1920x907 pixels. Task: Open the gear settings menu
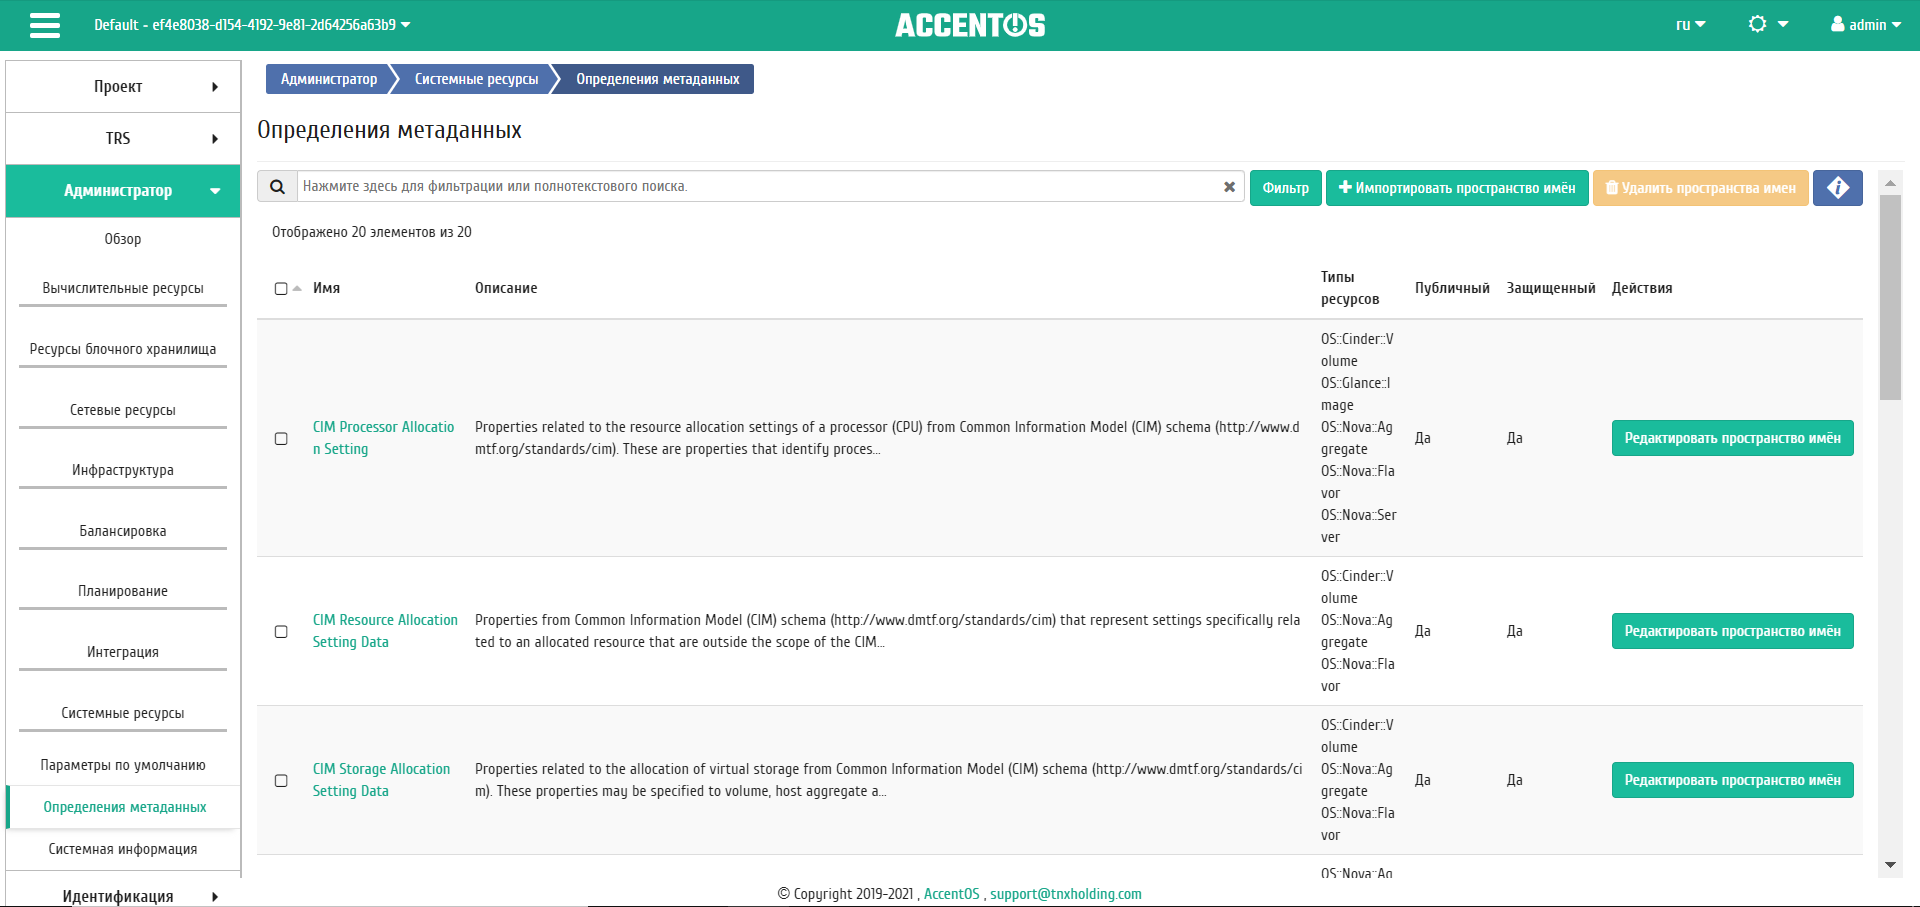[1767, 25]
